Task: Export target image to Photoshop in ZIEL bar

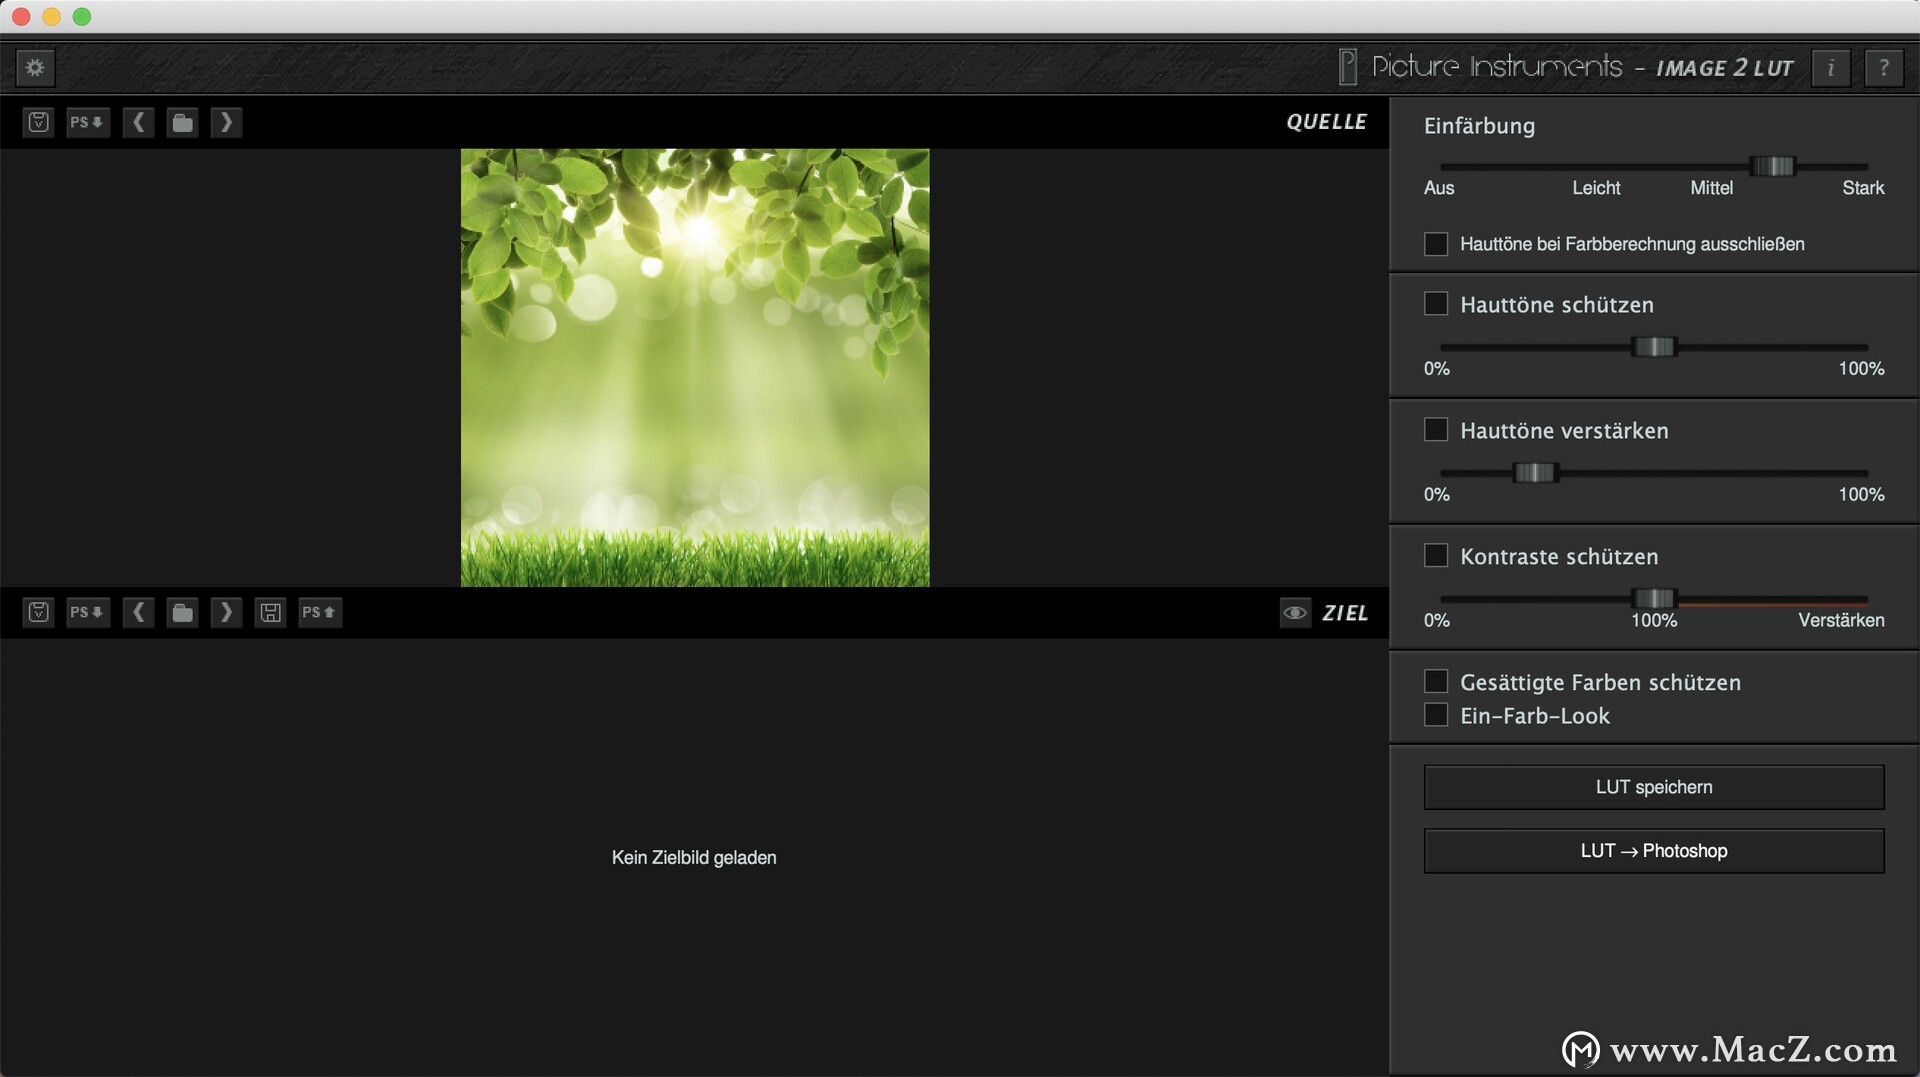Action: pos(320,612)
